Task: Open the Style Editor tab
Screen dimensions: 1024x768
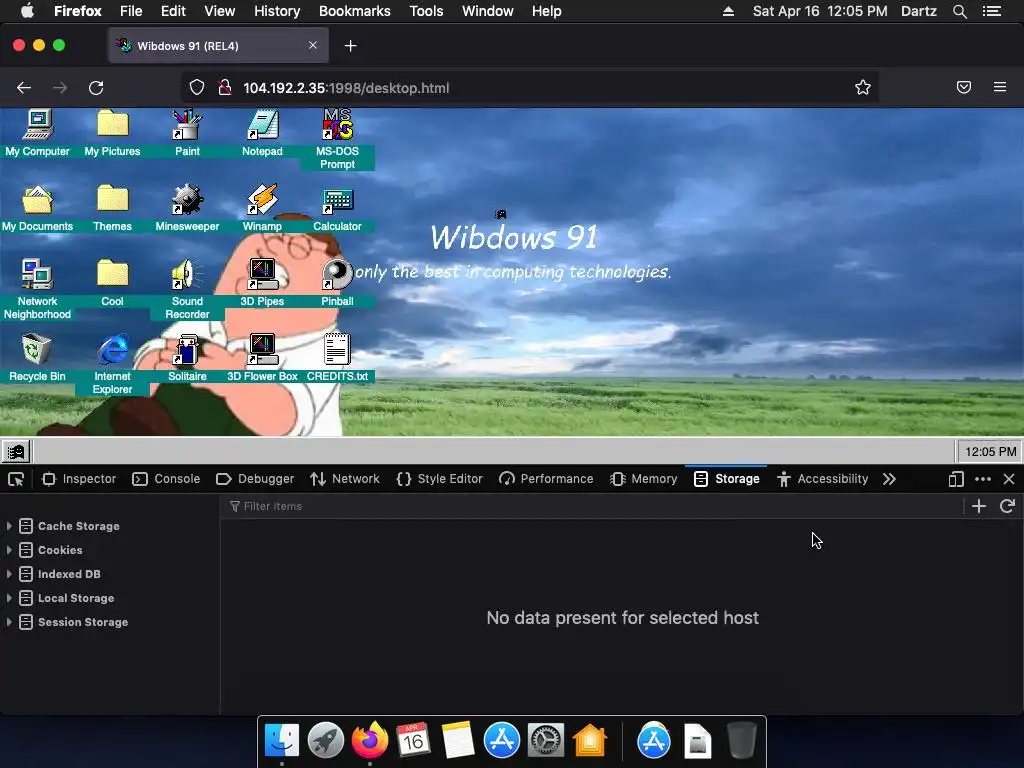Action: point(440,479)
